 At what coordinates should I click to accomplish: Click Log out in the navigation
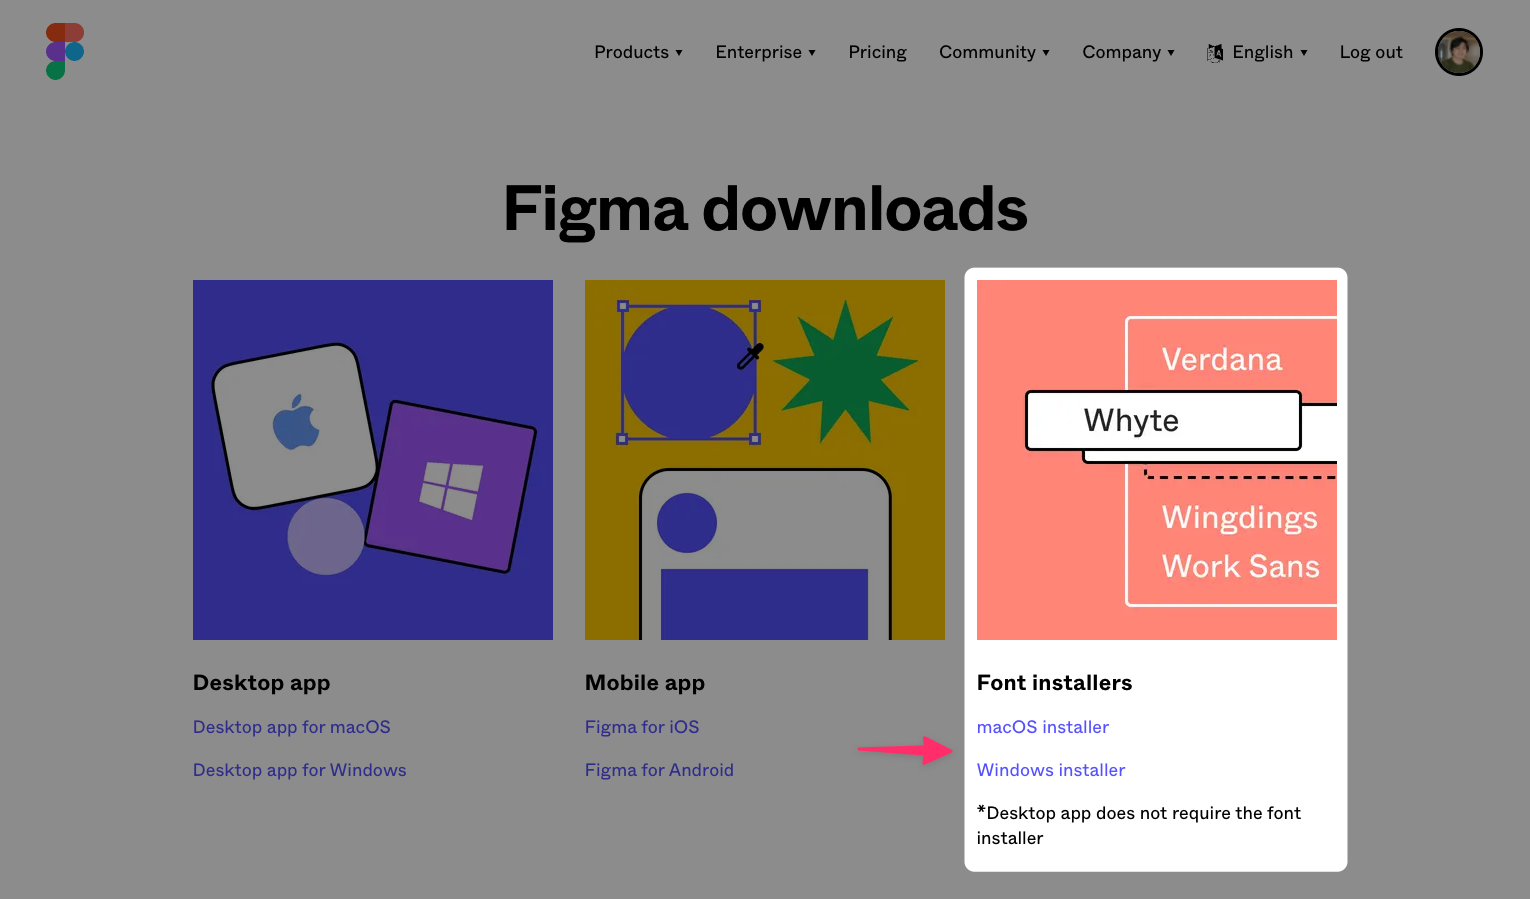pyautogui.click(x=1370, y=52)
